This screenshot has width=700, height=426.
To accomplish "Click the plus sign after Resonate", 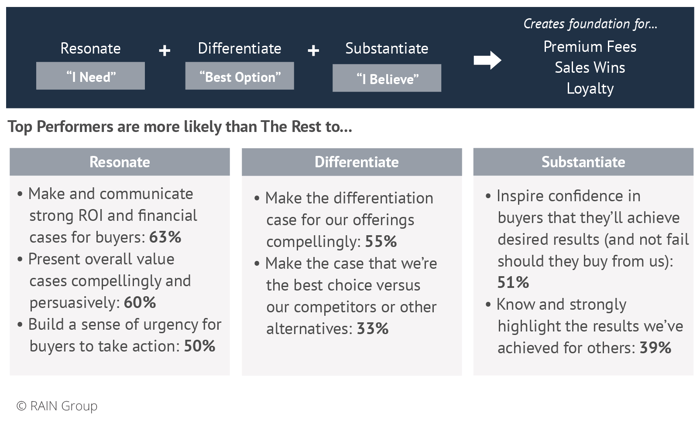I will pos(164,50).
